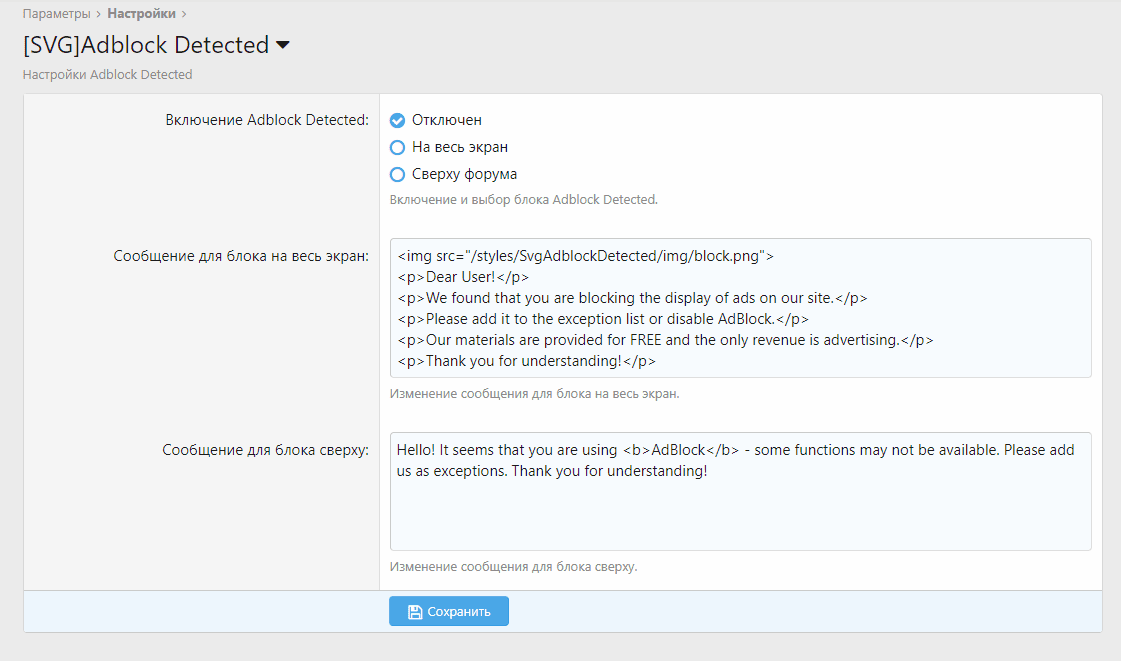Click the chevron after Настройки breadcrumb
The width and height of the screenshot is (1121, 661).
click(184, 14)
